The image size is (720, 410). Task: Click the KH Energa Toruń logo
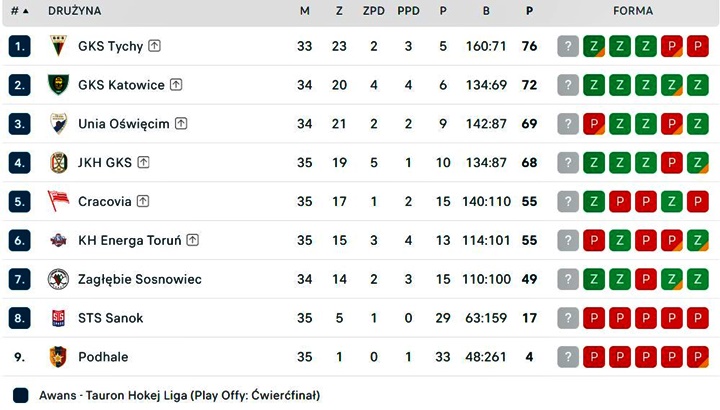point(58,240)
